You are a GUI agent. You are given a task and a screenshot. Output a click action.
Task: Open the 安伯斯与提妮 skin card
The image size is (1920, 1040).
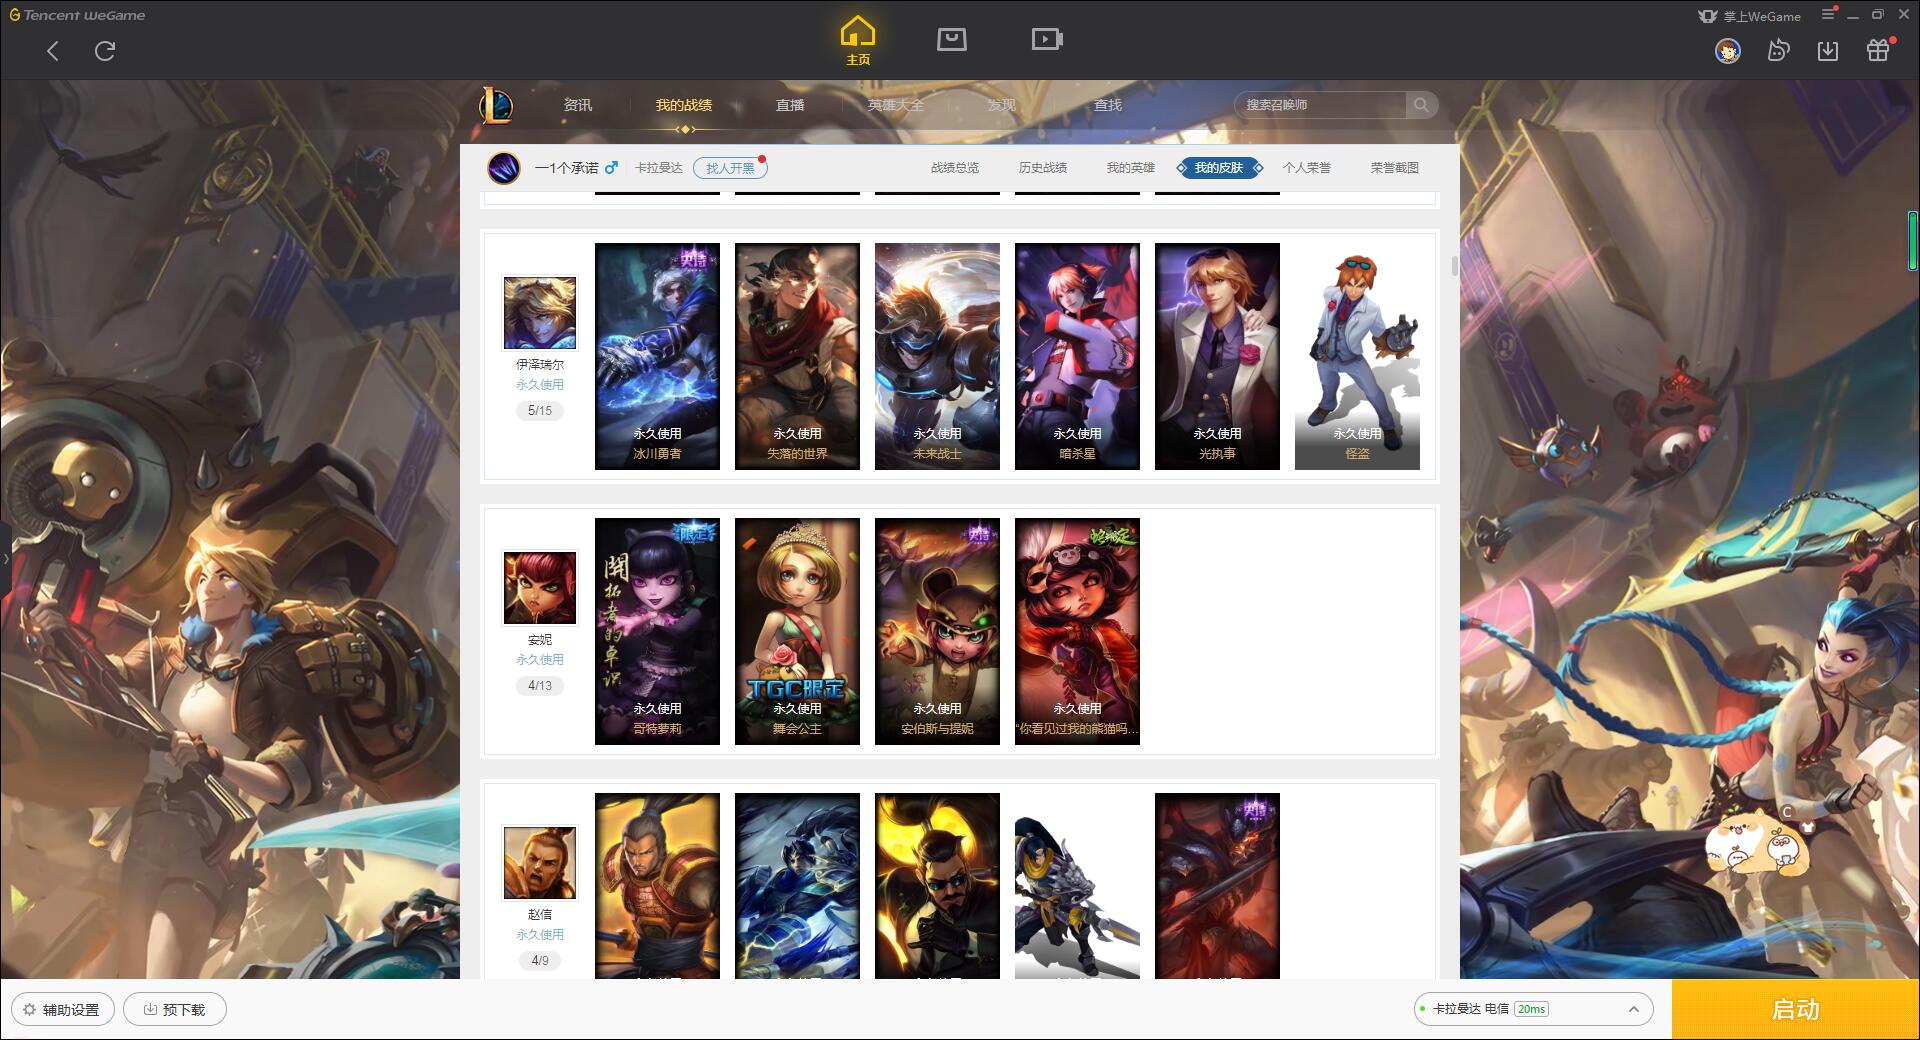pyautogui.click(x=937, y=631)
